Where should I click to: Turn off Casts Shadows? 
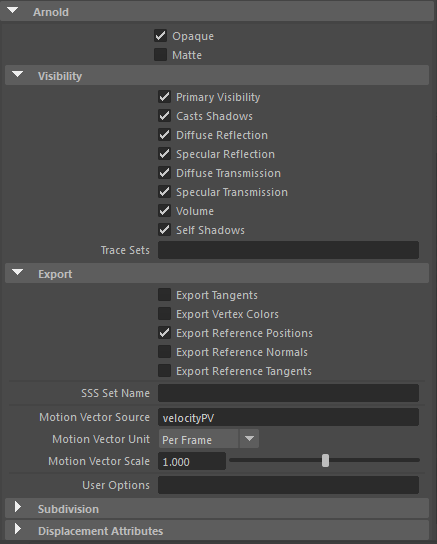pos(164,116)
